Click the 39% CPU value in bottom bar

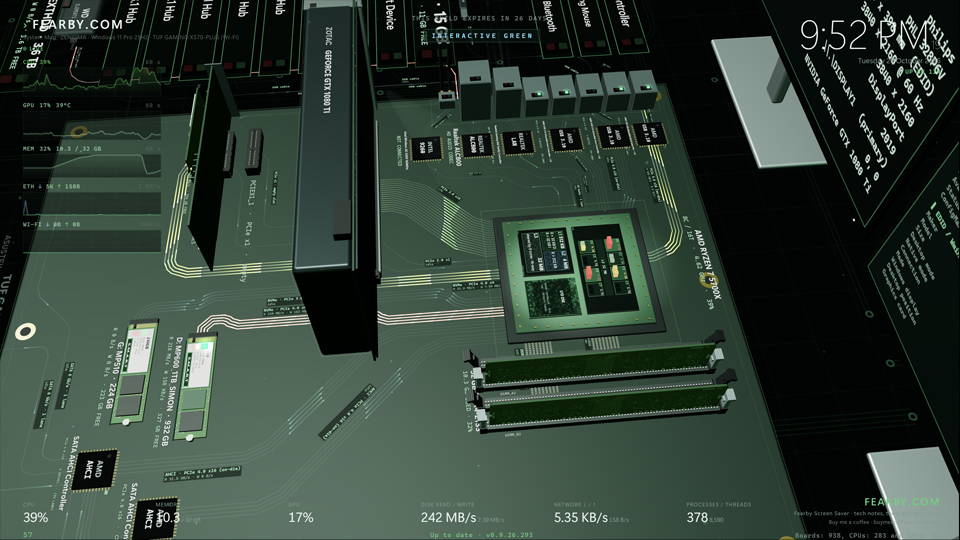(x=36, y=518)
